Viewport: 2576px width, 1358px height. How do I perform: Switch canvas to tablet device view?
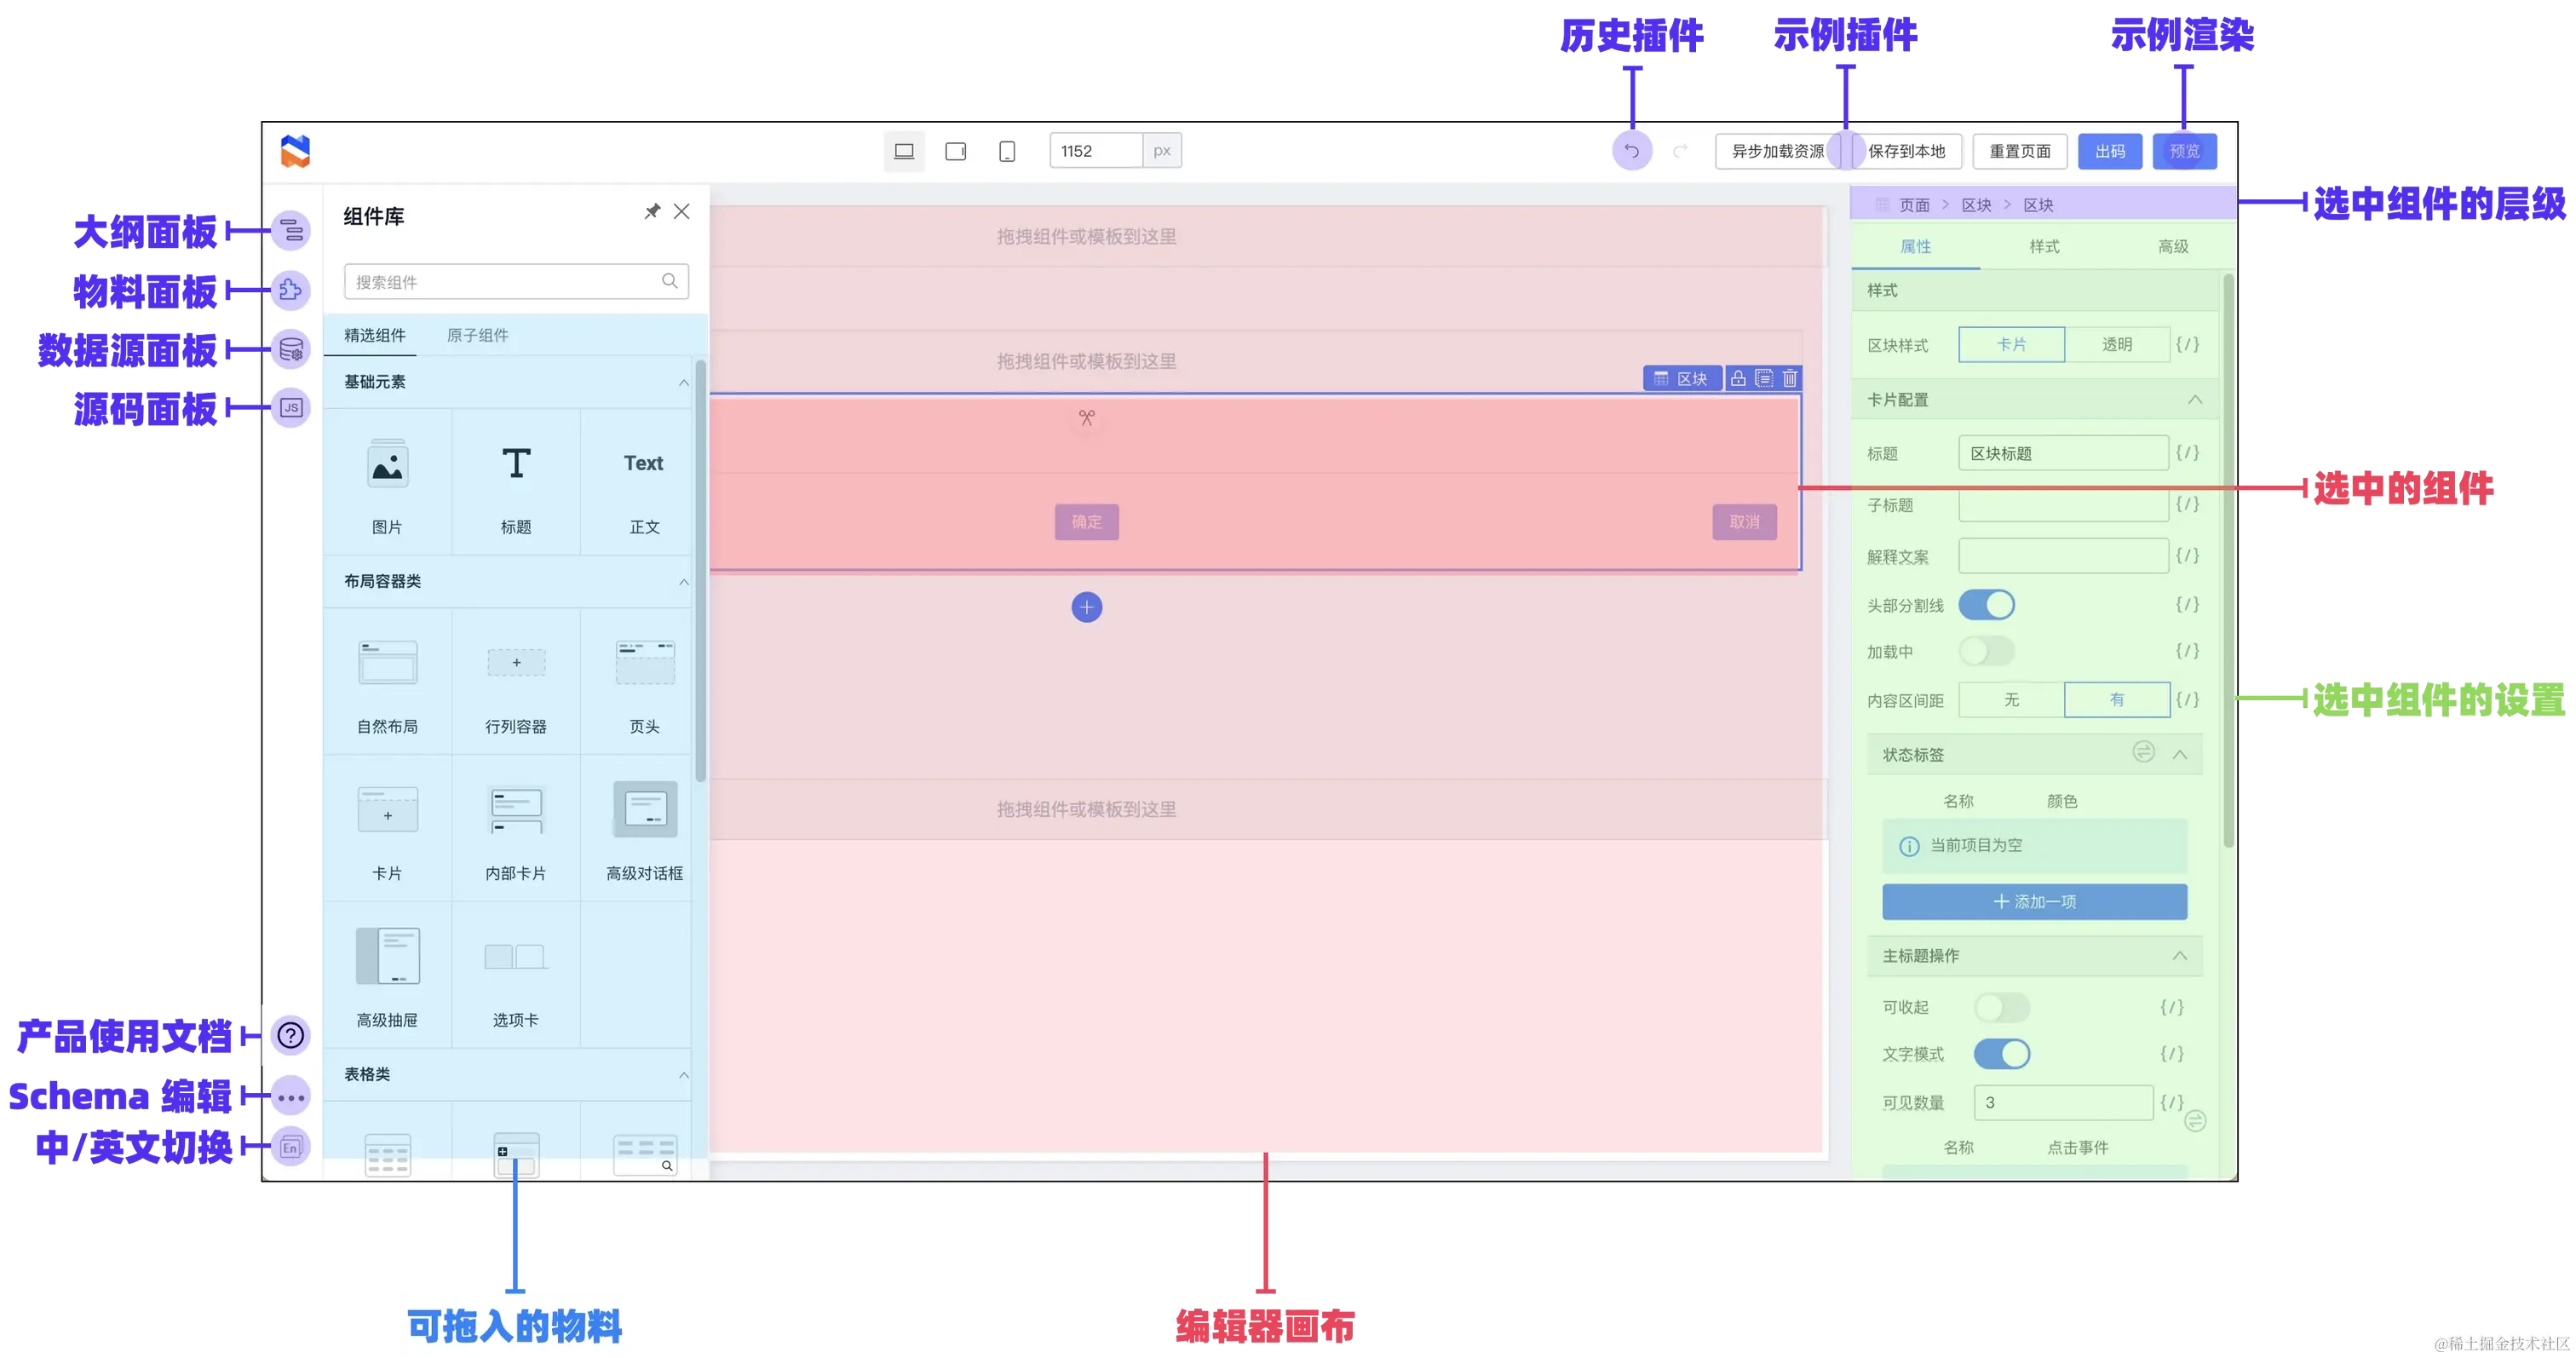point(955,151)
